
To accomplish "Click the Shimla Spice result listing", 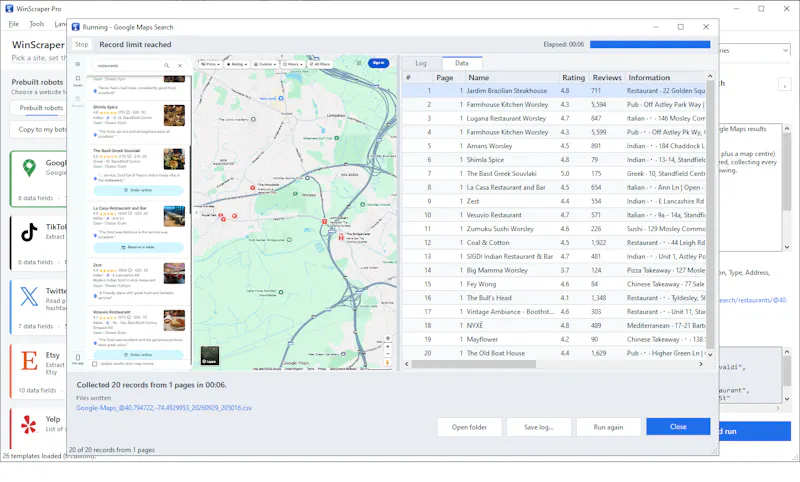I will (138, 121).
